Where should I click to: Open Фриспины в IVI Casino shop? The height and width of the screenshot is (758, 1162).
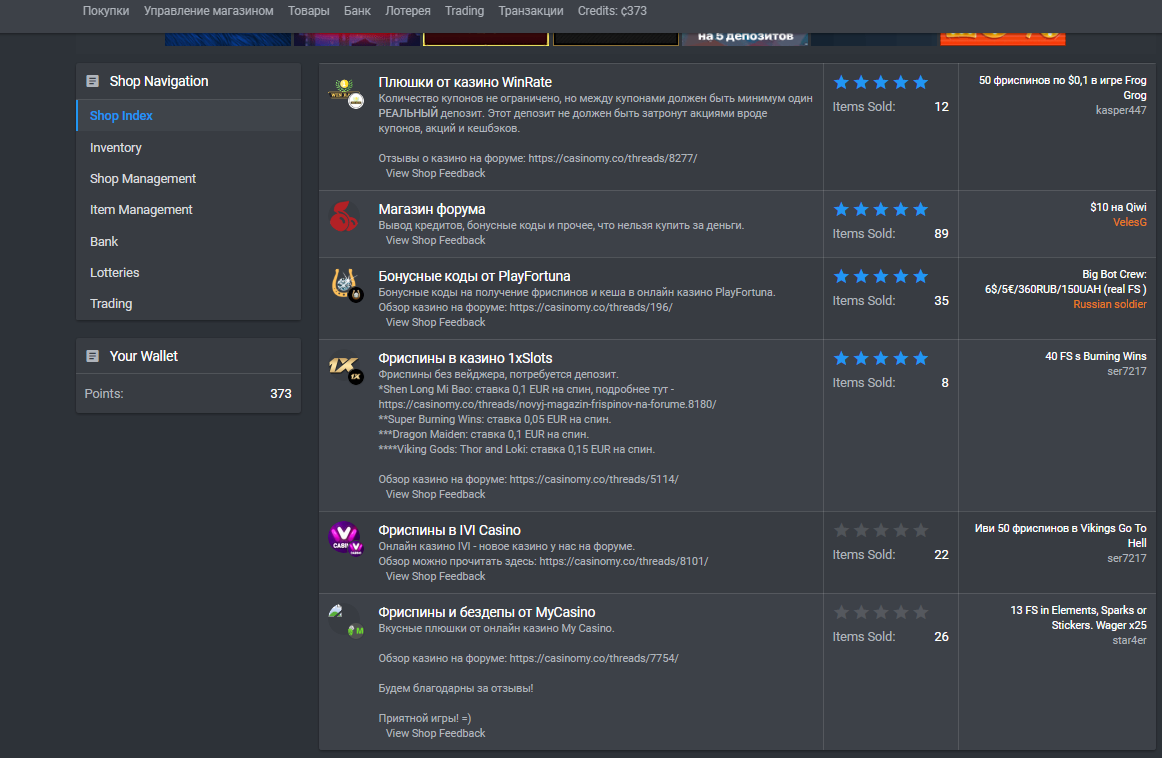click(x=449, y=531)
